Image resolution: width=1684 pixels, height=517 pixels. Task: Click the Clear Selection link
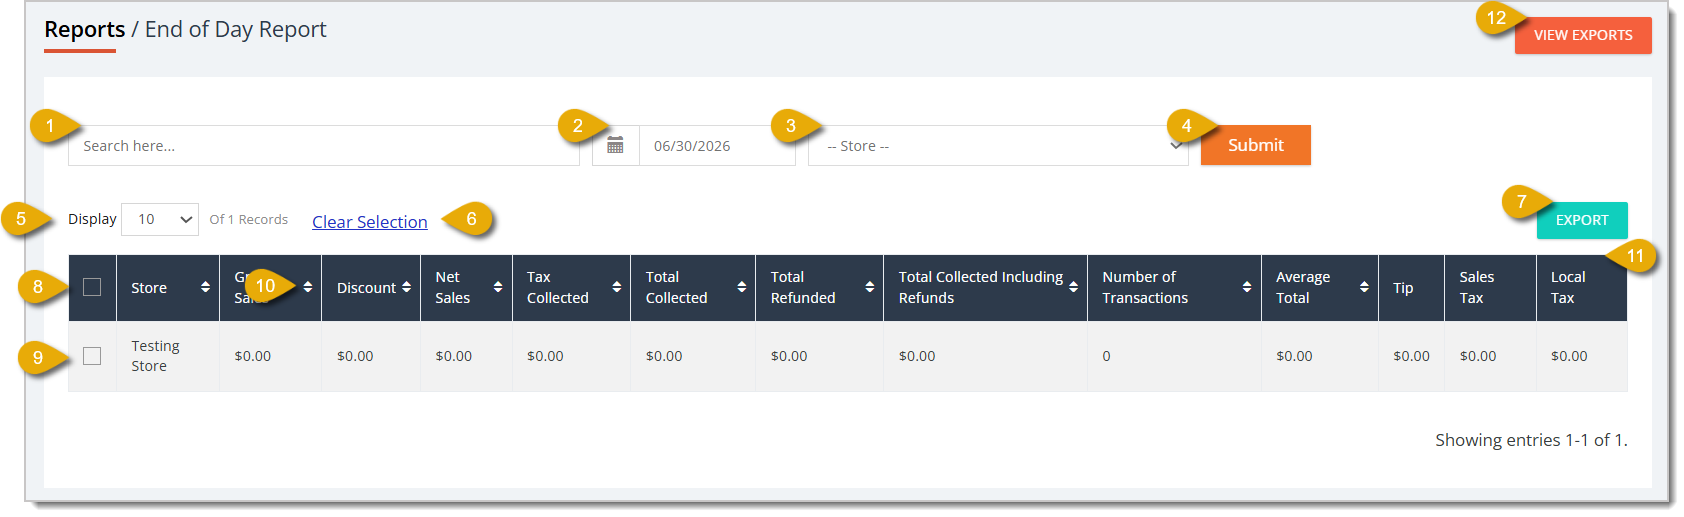(370, 222)
